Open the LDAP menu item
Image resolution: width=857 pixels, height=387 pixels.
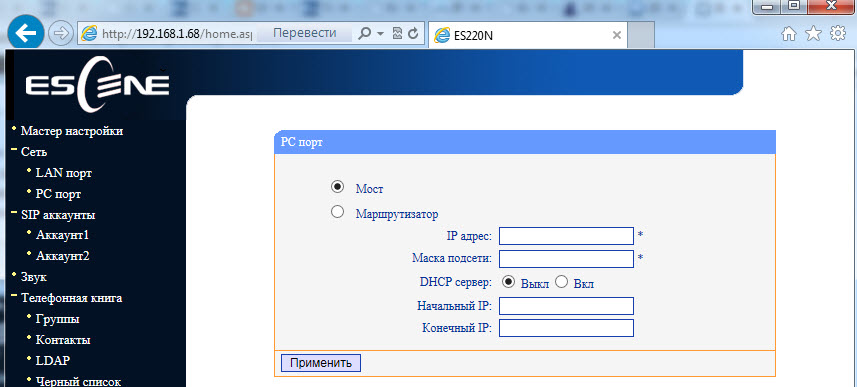click(52, 361)
